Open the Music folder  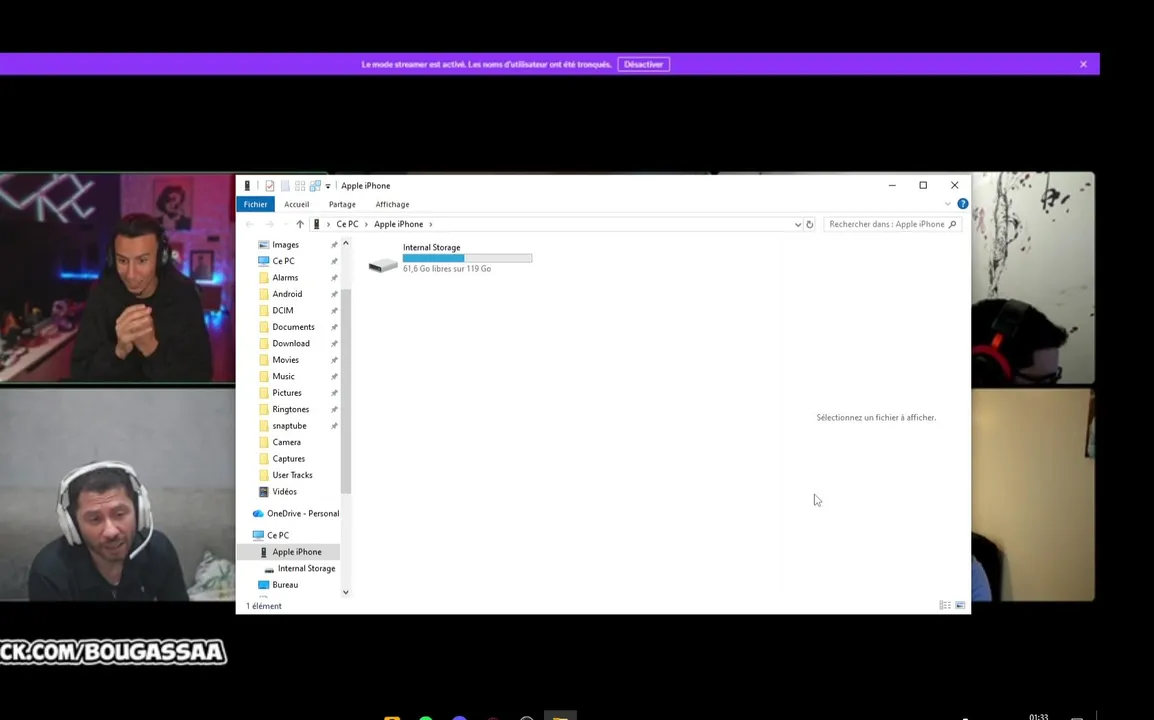coord(283,376)
